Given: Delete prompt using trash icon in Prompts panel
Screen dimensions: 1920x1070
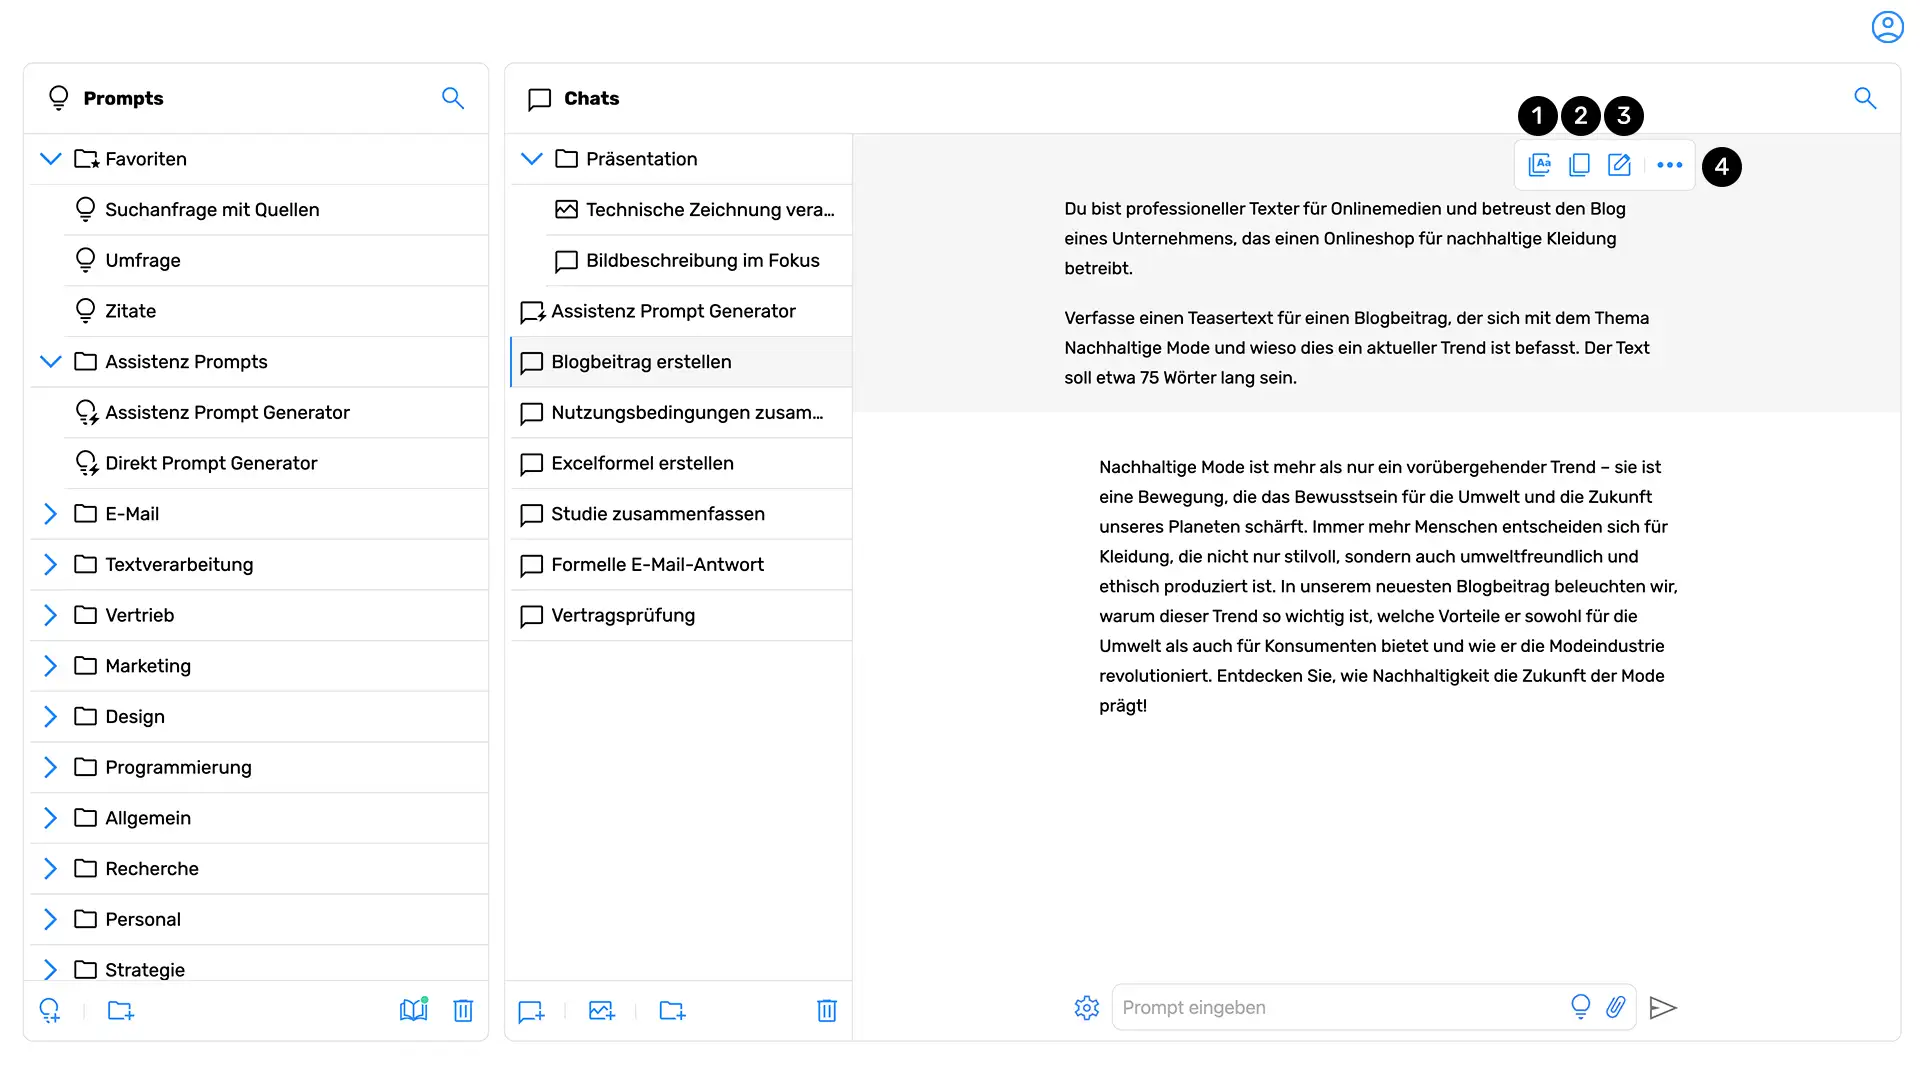Looking at the screenshot, I should [x=463, y=1010].
